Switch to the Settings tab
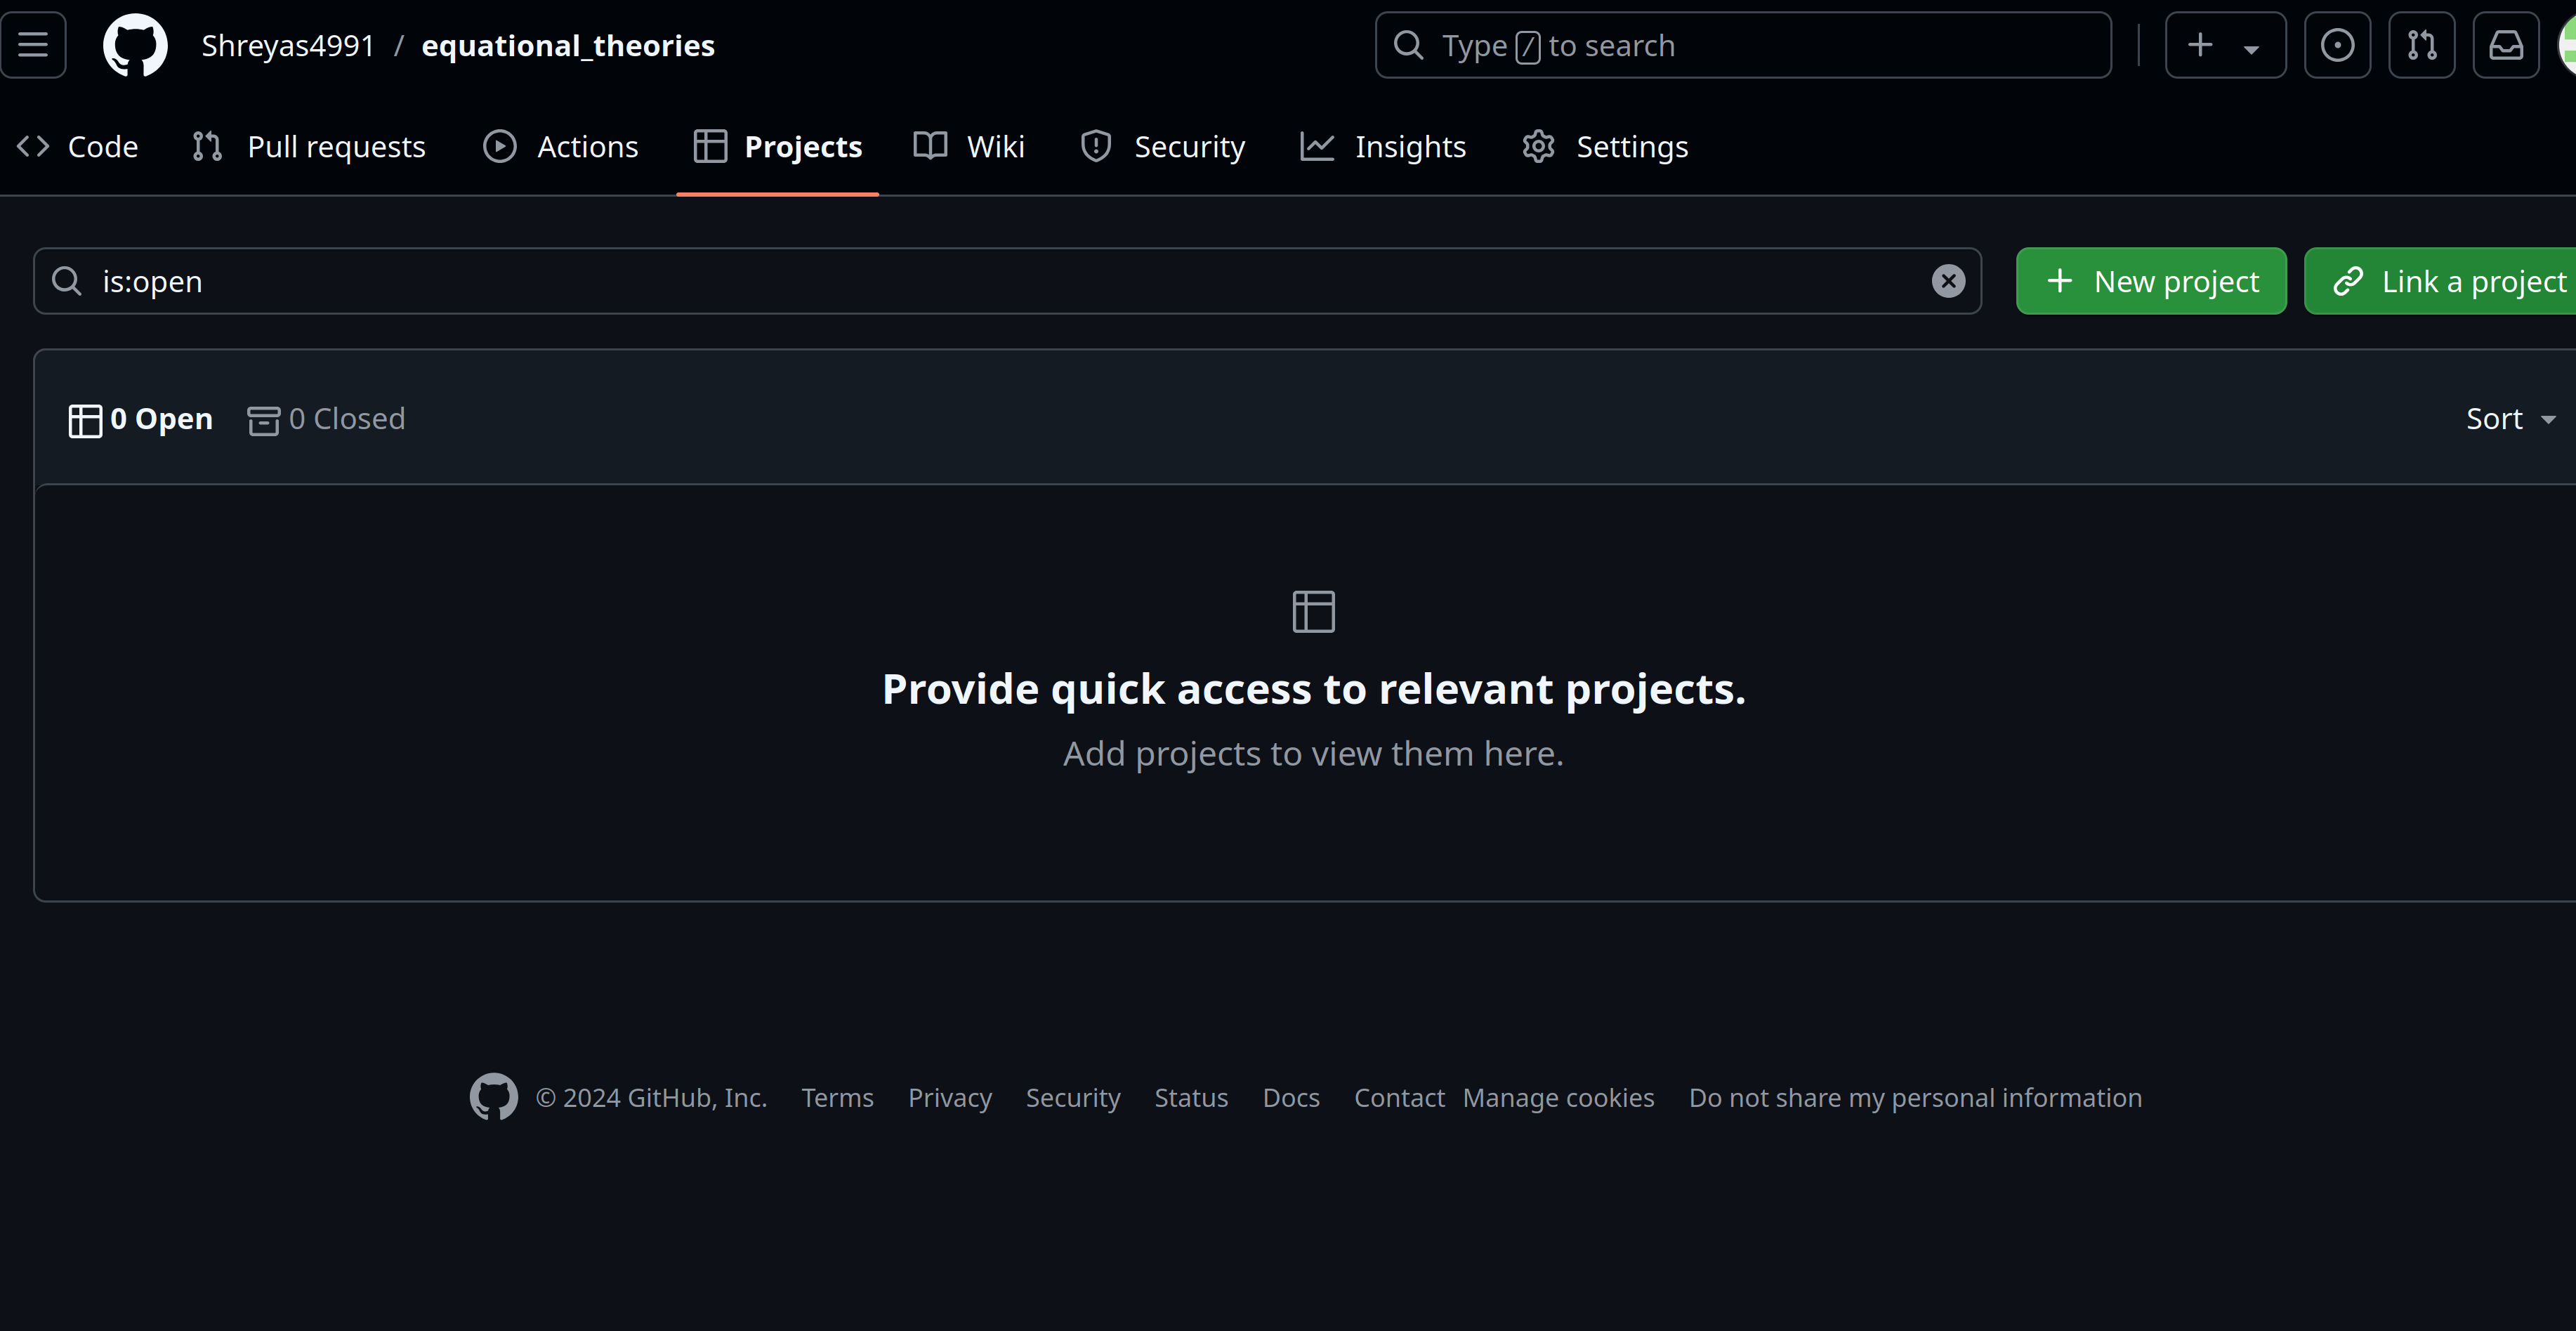 (x=1605, y=147)
